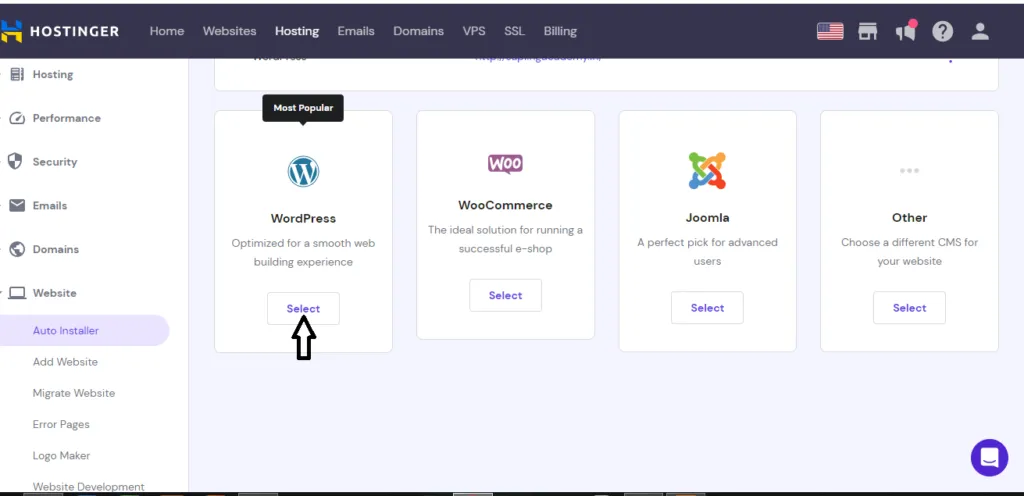Click the Hosting sidebar server icon
Screen dimensions: 1024x496
(17, 74)
